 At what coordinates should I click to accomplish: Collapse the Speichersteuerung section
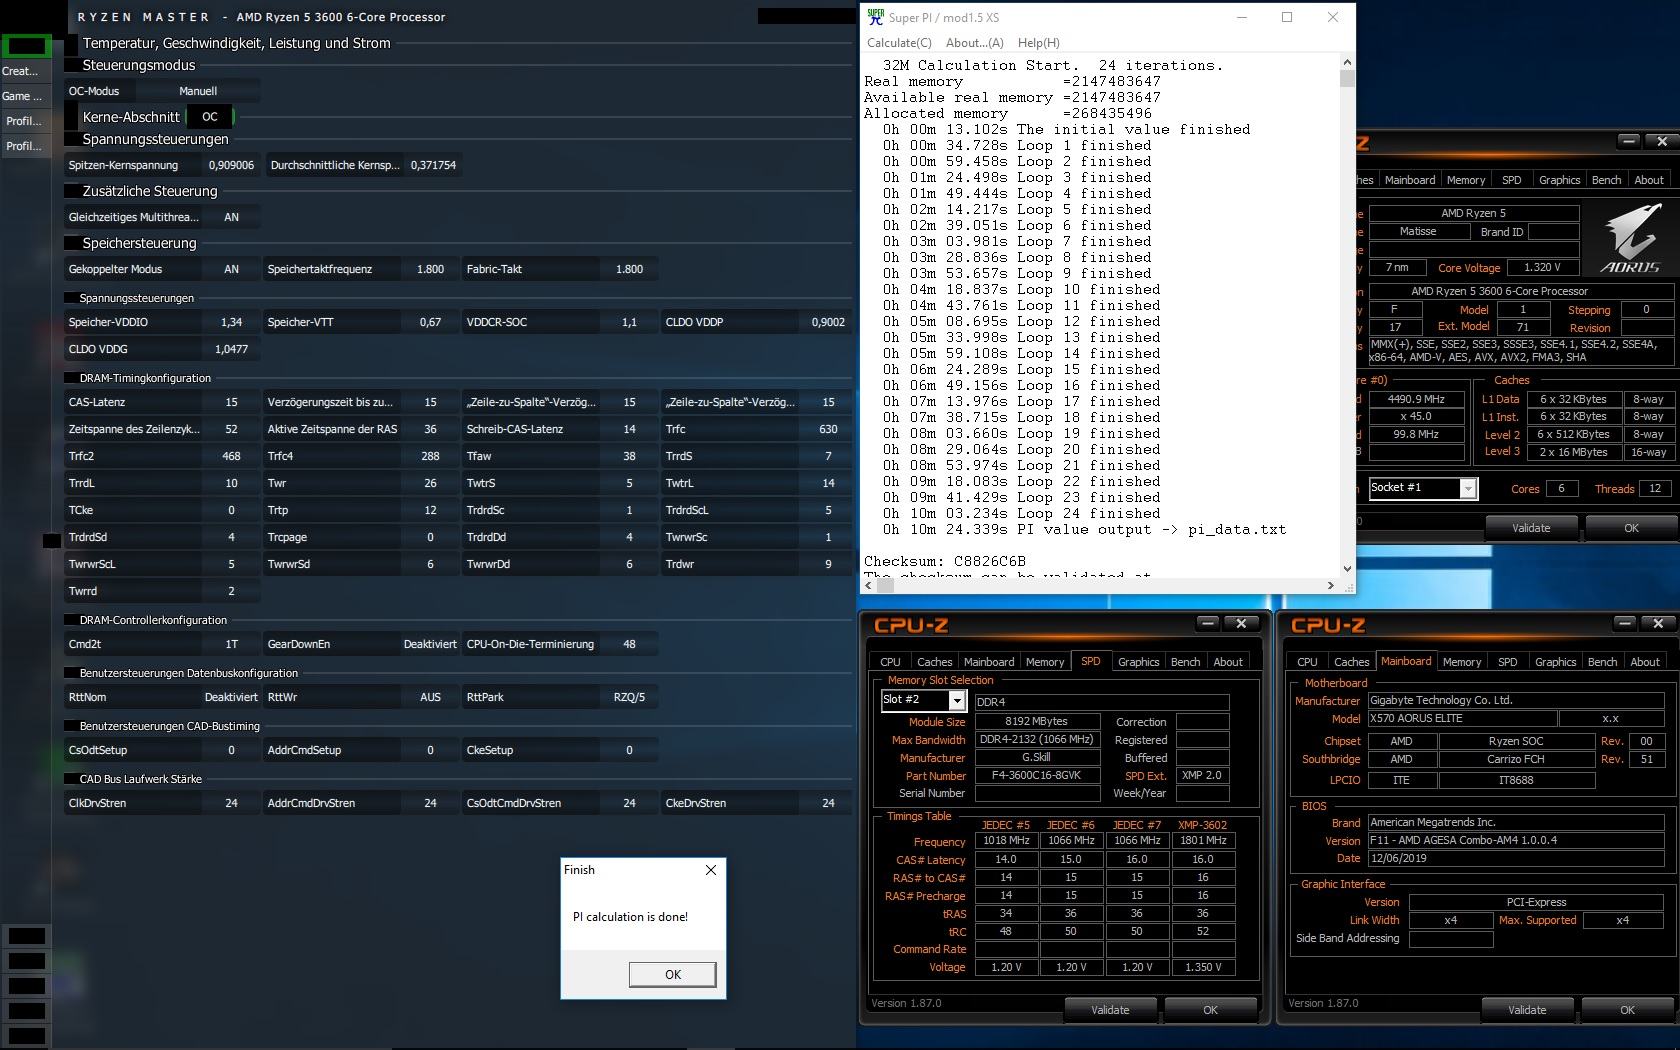[71, 243]
